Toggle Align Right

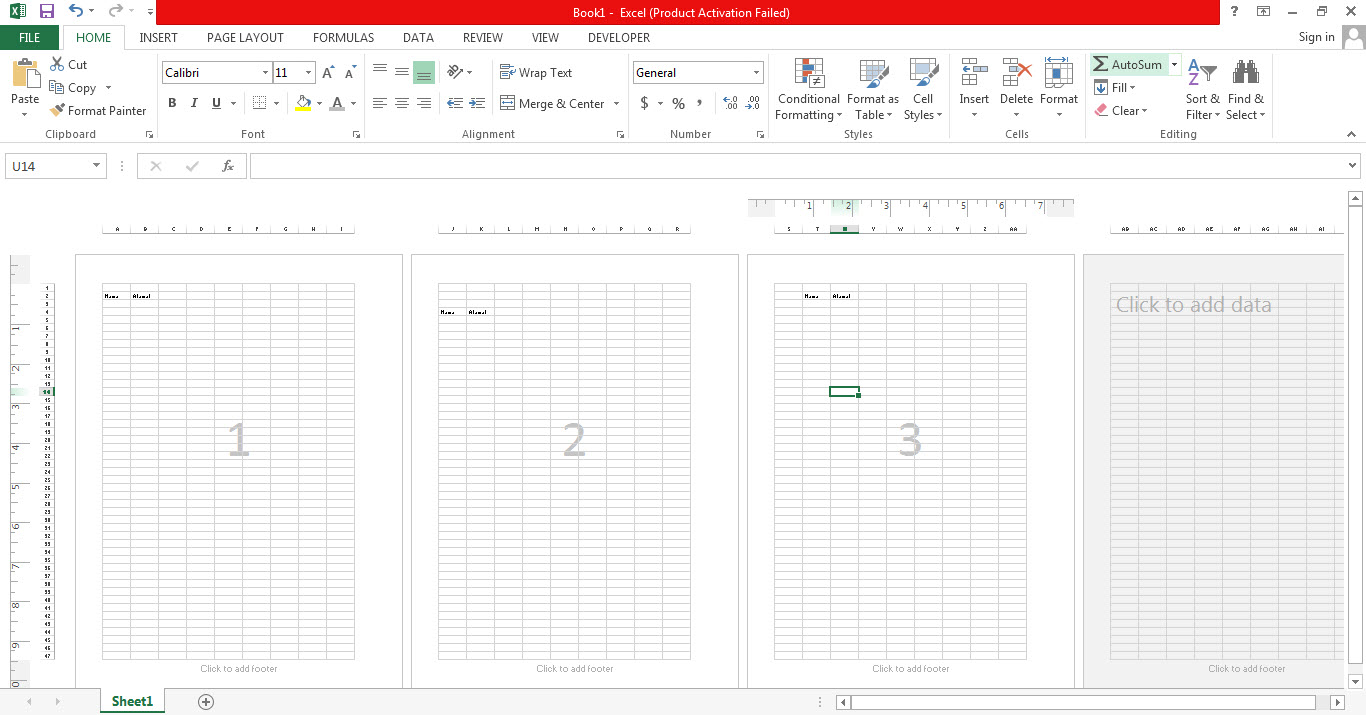[424, 103]
